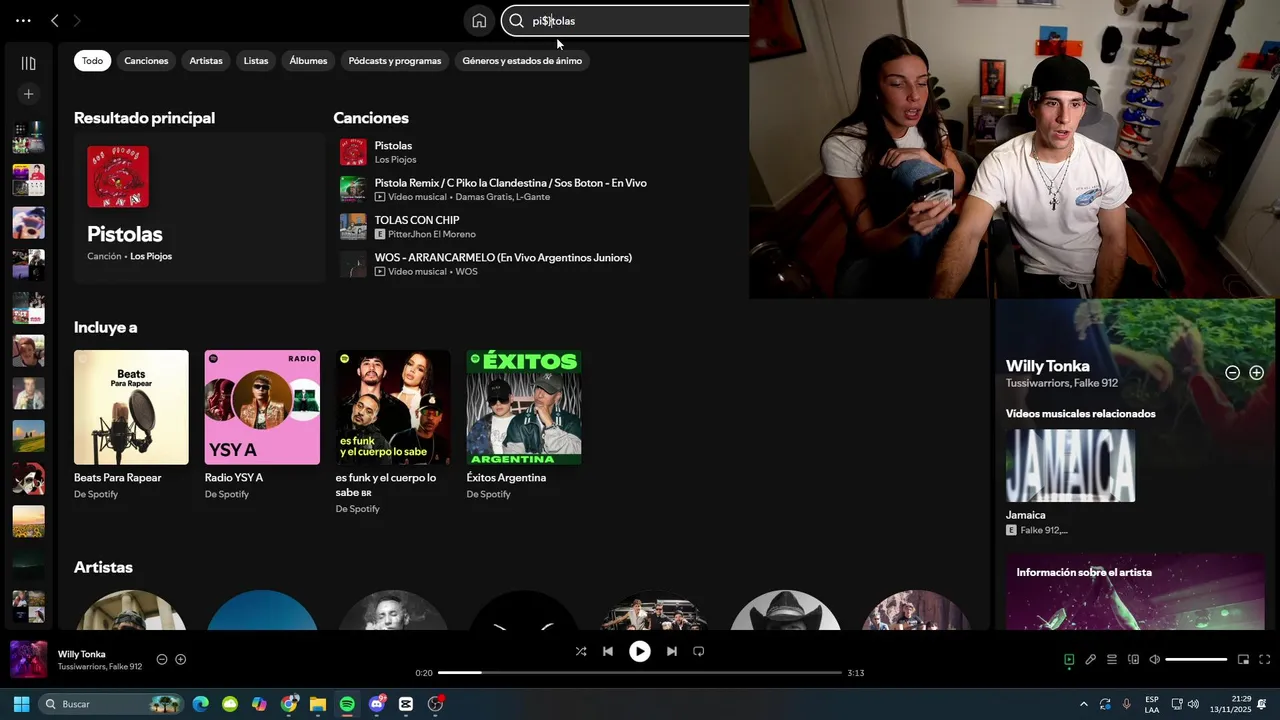Toggle repeat mode
1280x720 pixels.
click(699, 651)
